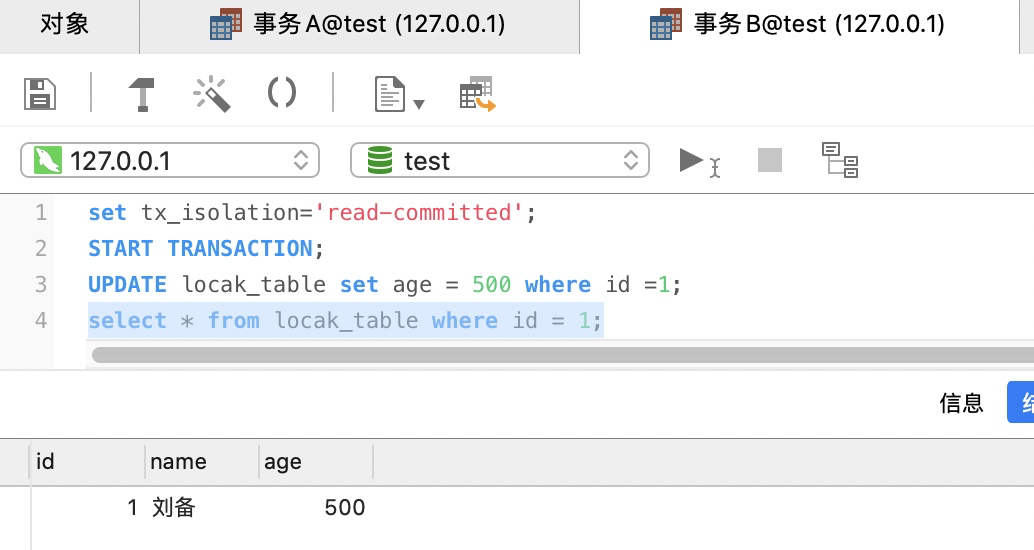Click the Export Result table icon
Image resolution: width=1034 pixels, height=550 pixels.
477,94
